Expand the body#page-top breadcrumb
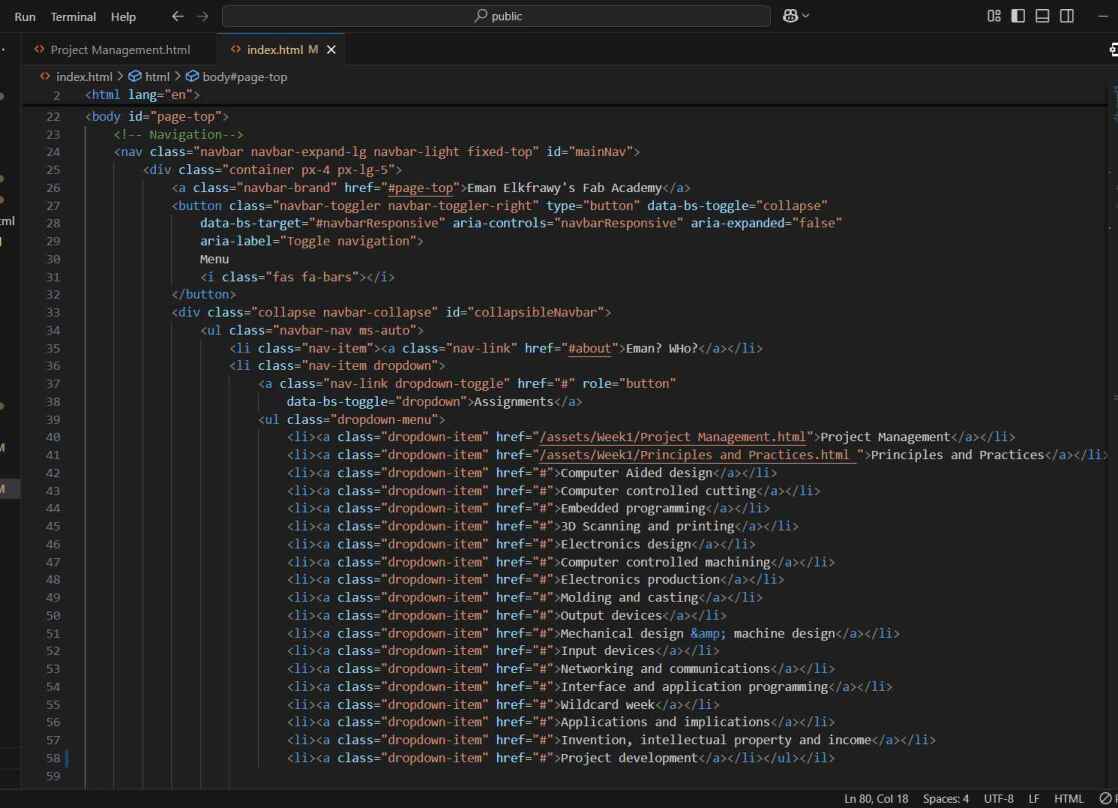Image resolution: width=1118 pixels, height=808 pixels. point(245,77)
